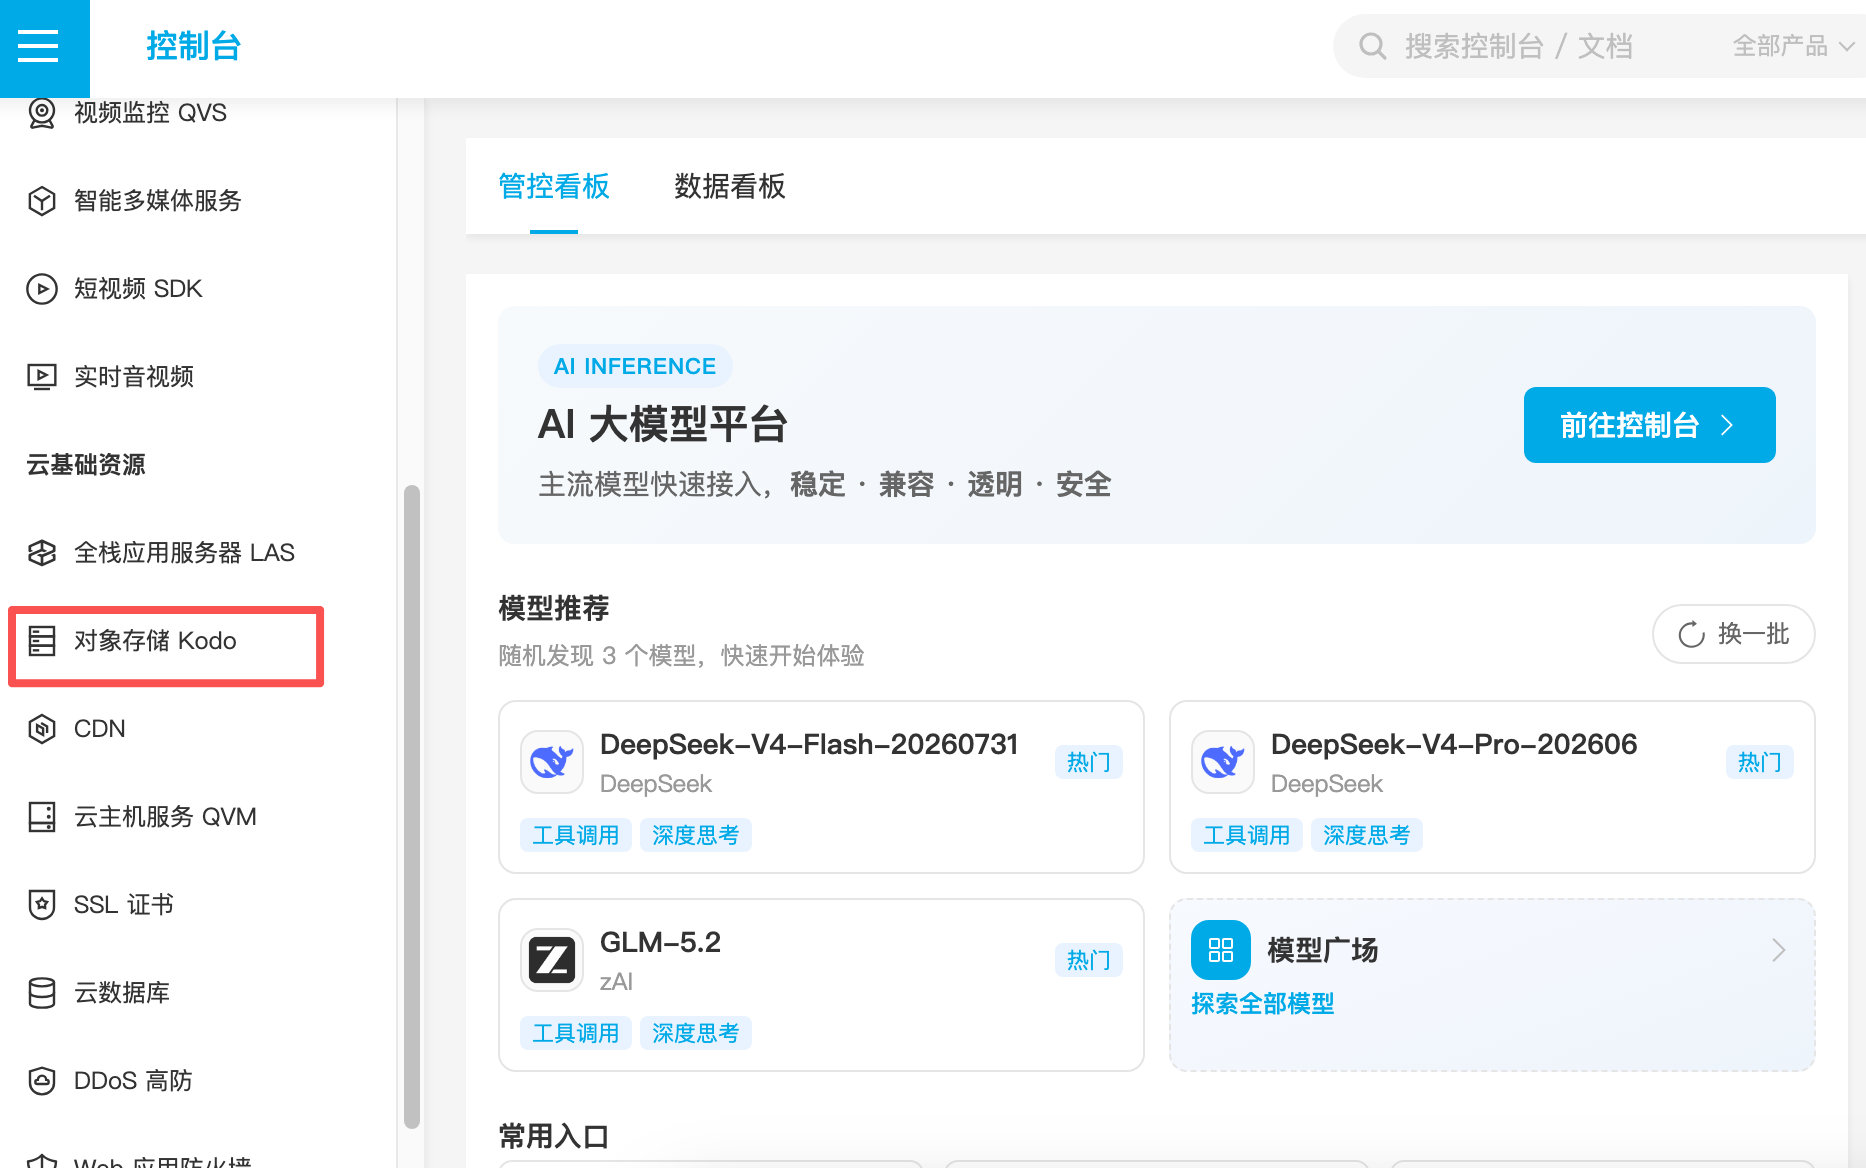This screenshot has width=1866, height=1168.
Task: Open 视频监控 QVS in the sidebar
Action: [x=150, y=113]
